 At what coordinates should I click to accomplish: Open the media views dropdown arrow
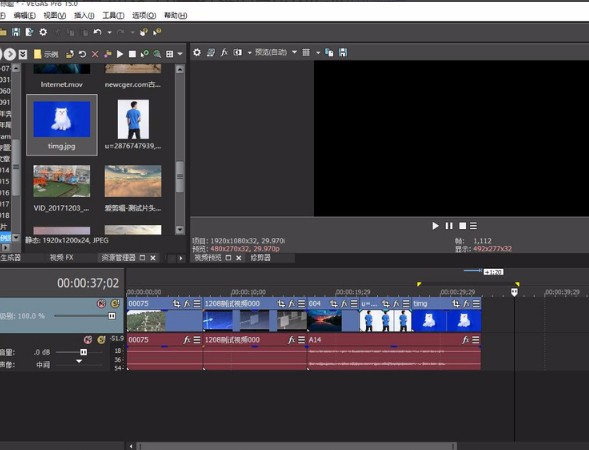tap(180, 54)
